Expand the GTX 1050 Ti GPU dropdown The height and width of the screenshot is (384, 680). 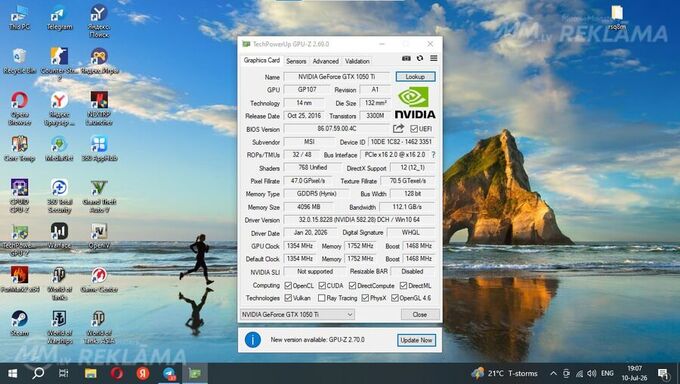(x=297, y=315)
